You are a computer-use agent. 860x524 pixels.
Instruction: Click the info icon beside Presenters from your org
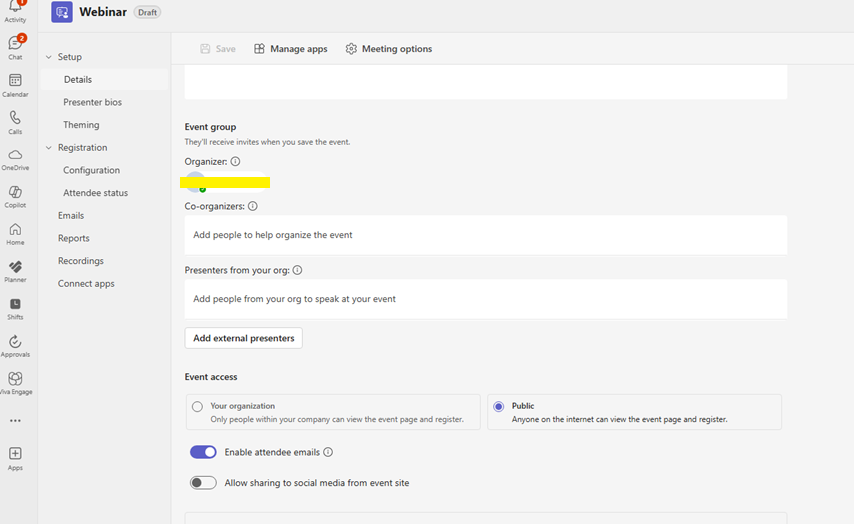pyautogui.click(x=297, y=270)
